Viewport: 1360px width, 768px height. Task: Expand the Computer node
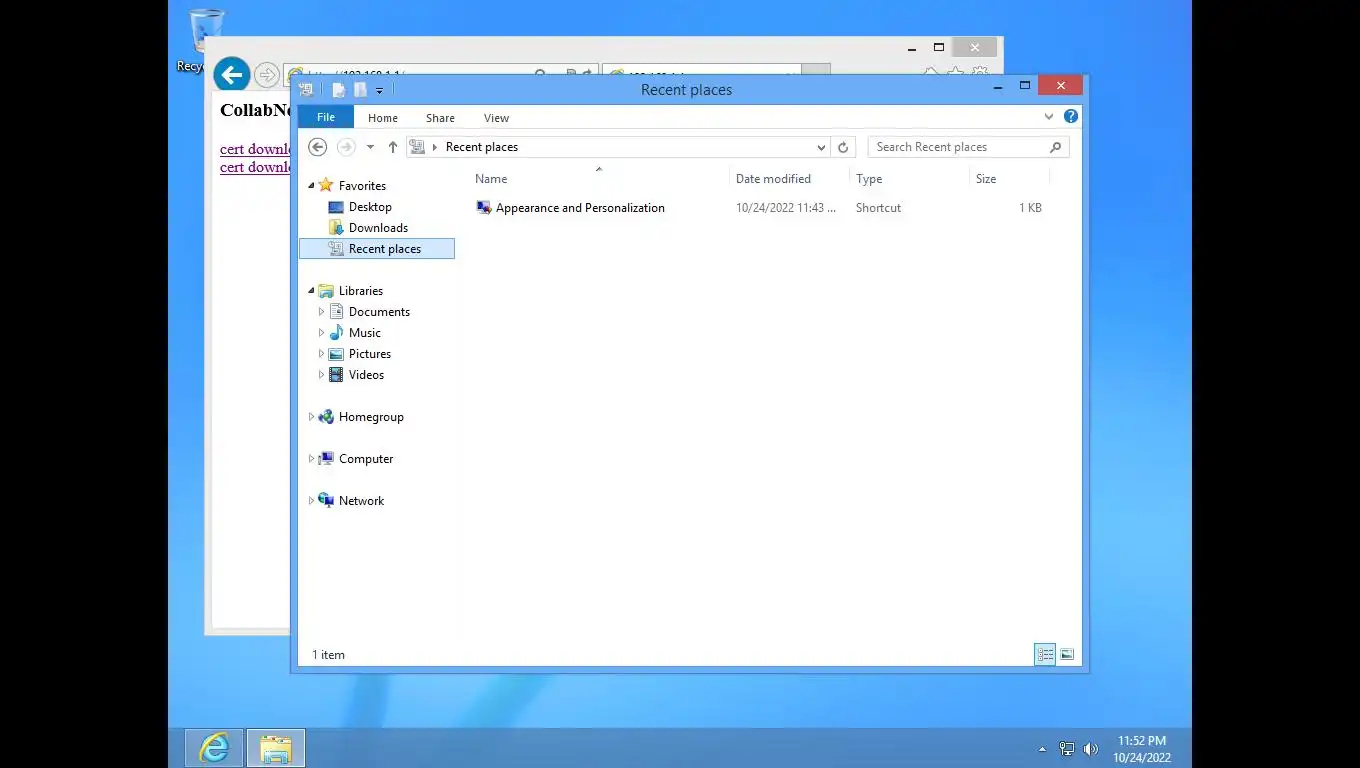(311, 459)
